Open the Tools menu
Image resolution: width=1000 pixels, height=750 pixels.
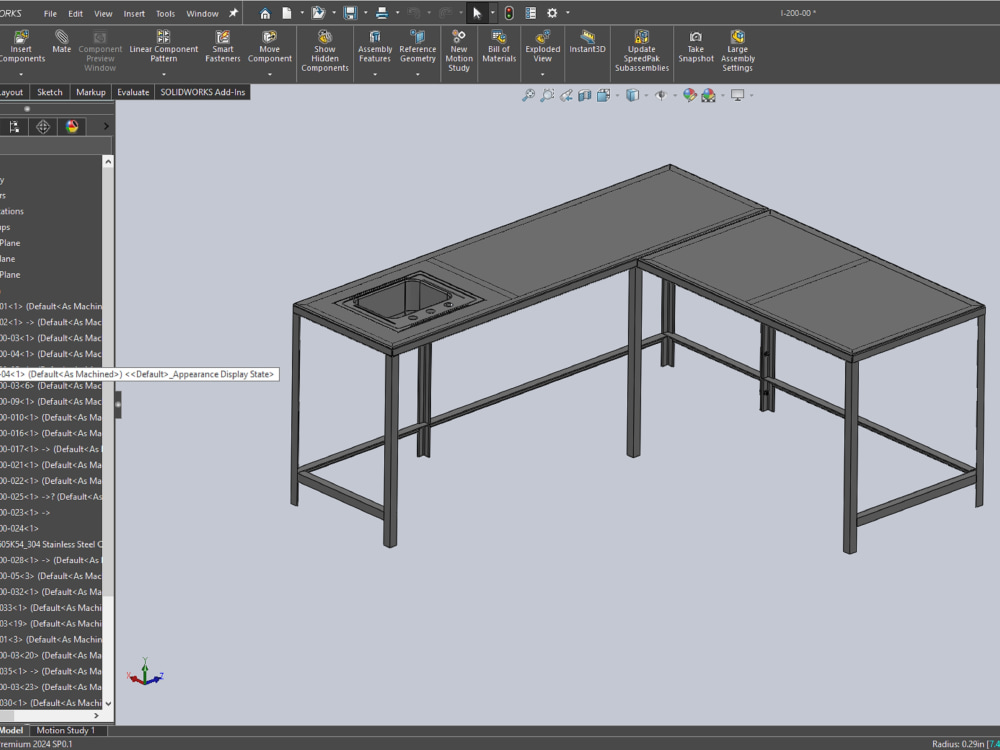point(165,13)
